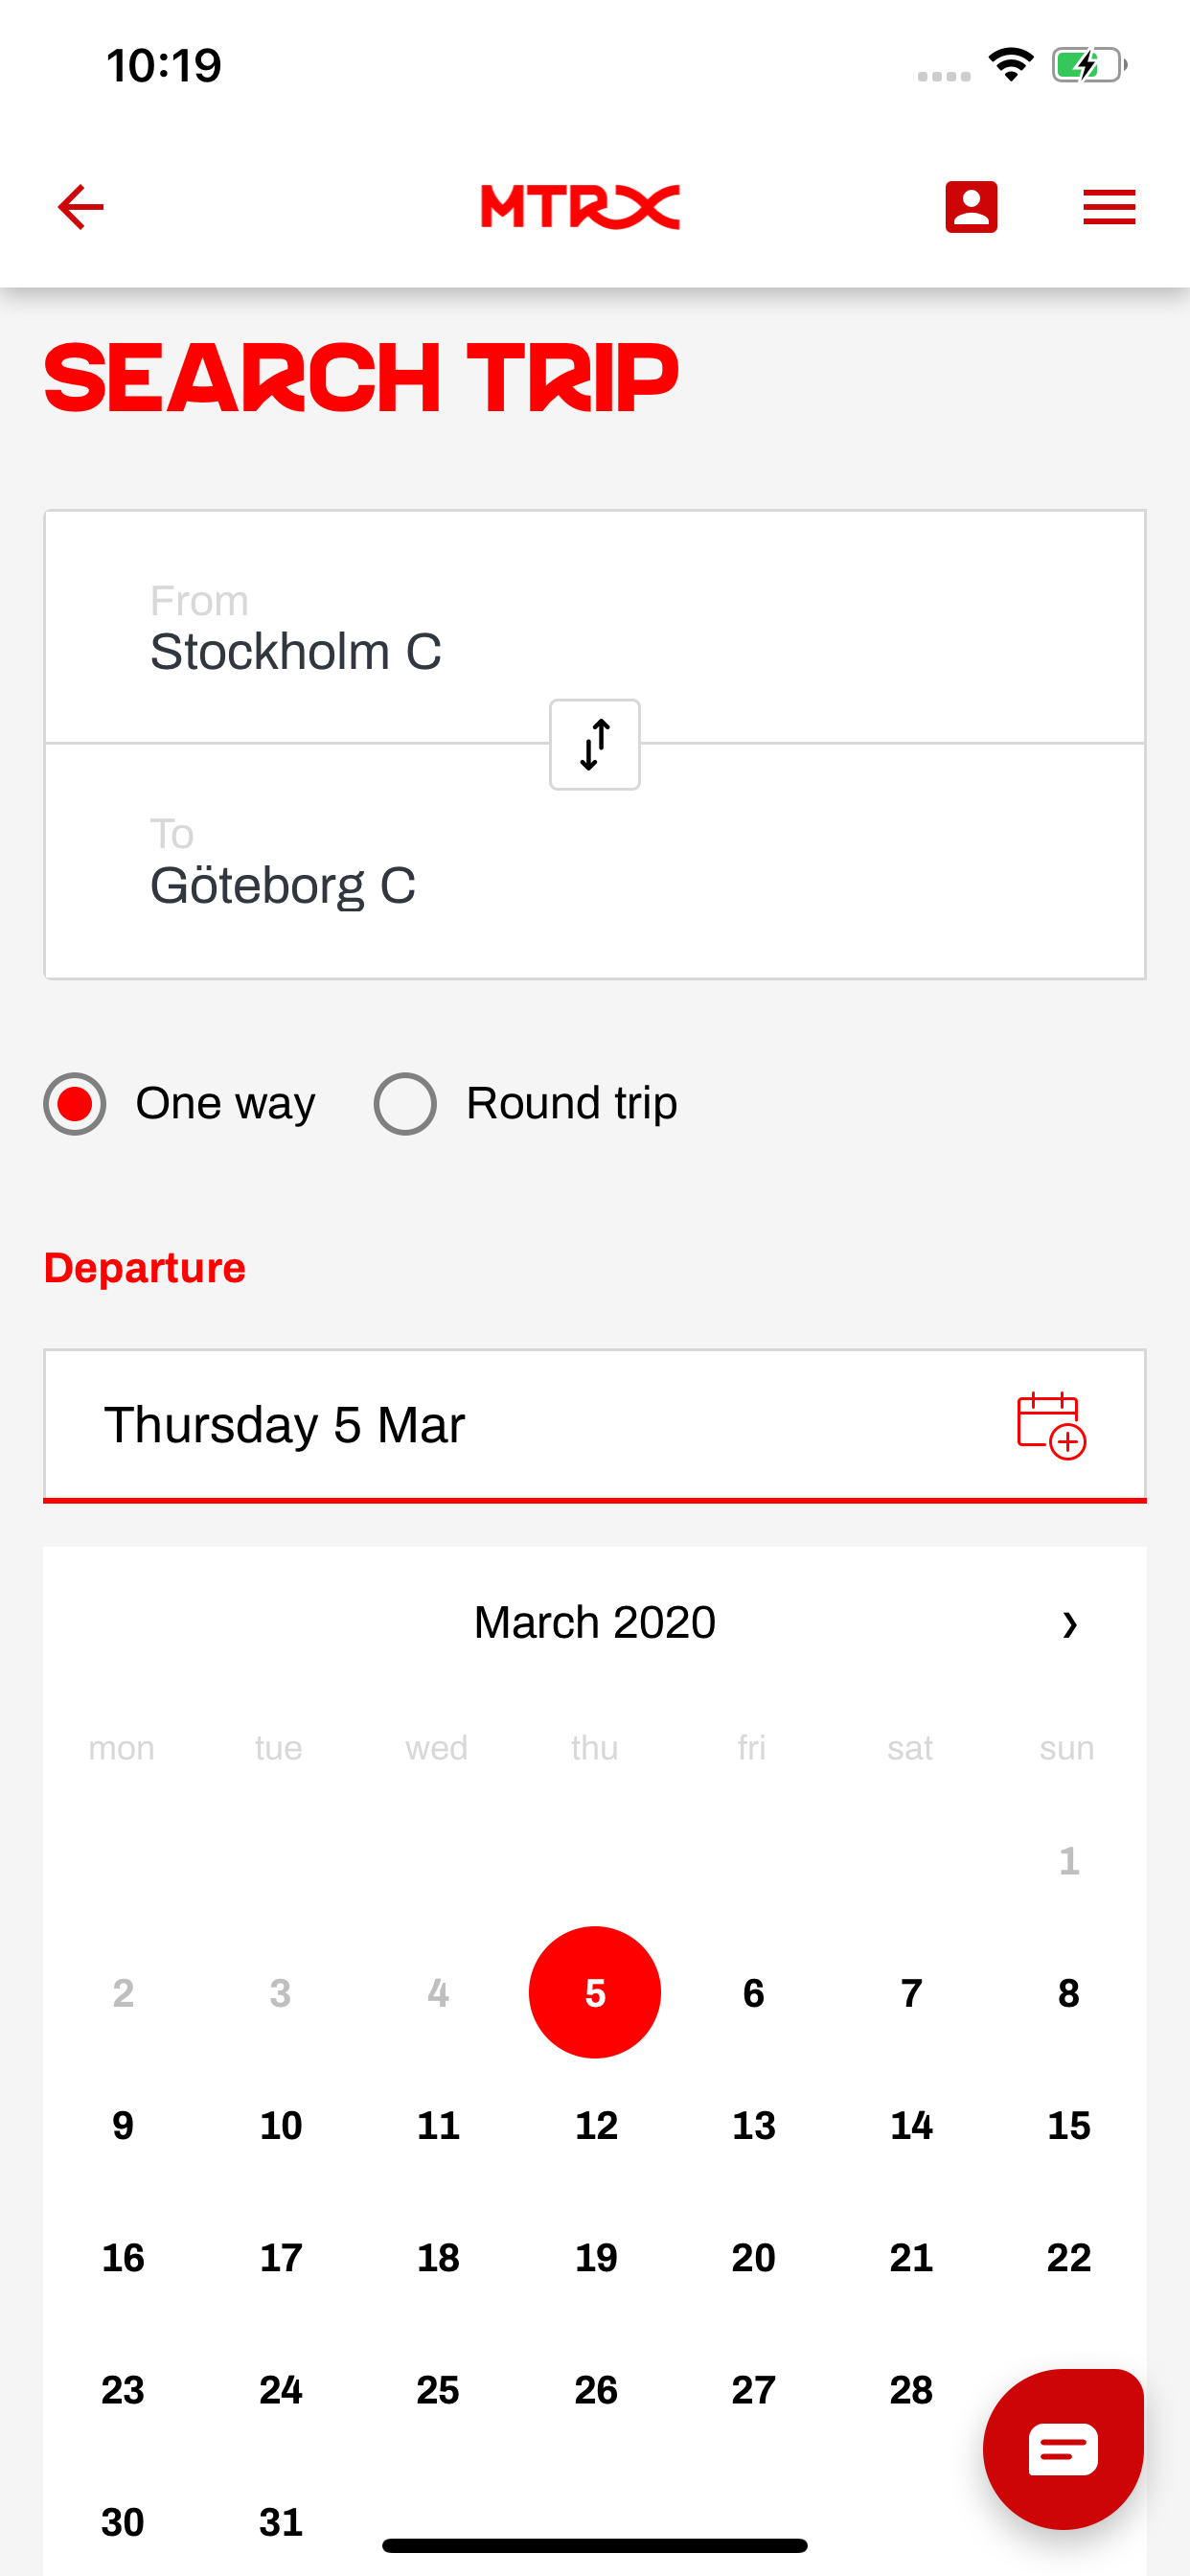This screenshot has height=2576, width=1190.
Task: Select the Round trip option
Action: click(405, 1104)
